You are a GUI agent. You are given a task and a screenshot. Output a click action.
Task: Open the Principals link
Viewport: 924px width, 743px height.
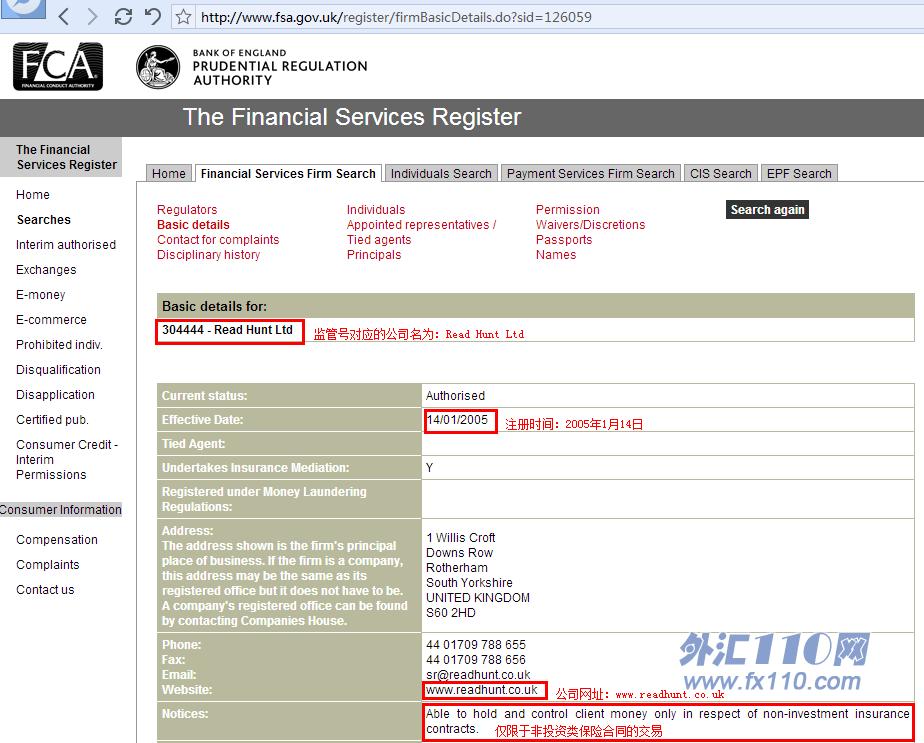tap(374, 255)
